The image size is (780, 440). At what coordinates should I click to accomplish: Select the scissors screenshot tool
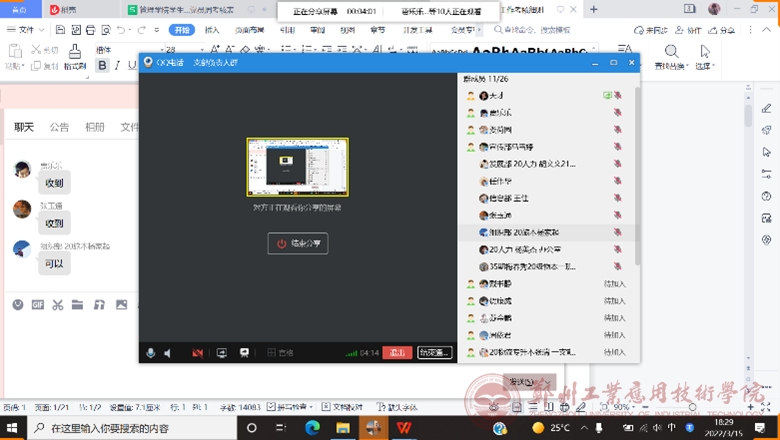[x=58, y=305]
